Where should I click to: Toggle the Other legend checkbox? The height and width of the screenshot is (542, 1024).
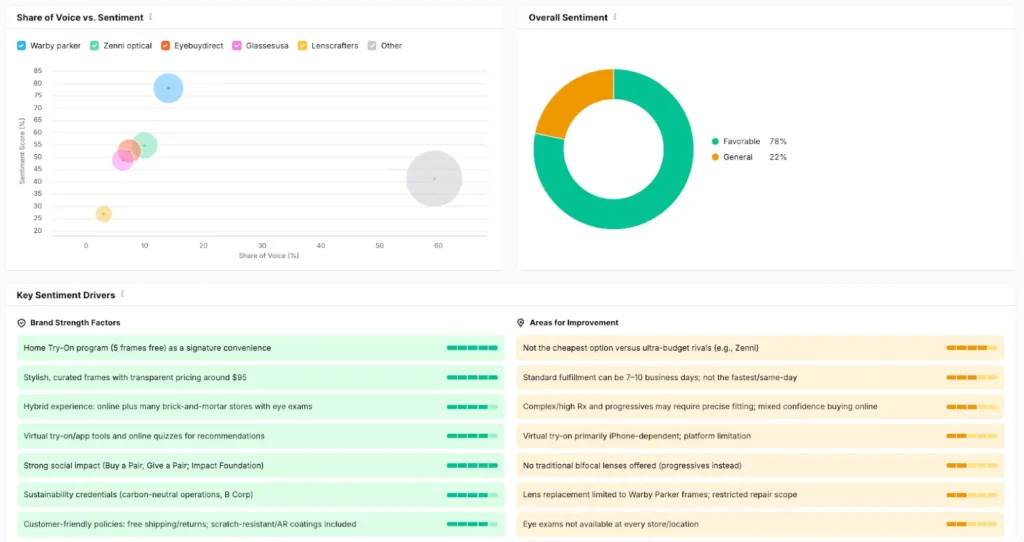(x=372, y=46)
